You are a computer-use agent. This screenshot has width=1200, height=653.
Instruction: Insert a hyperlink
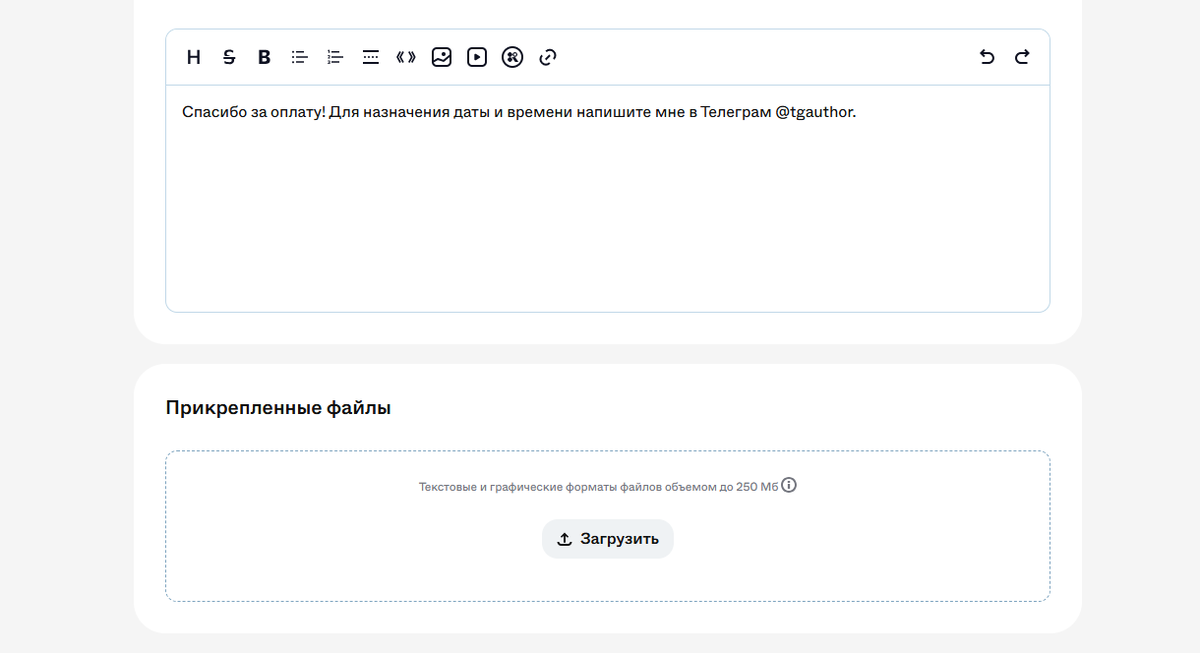[x=547, y=57]
